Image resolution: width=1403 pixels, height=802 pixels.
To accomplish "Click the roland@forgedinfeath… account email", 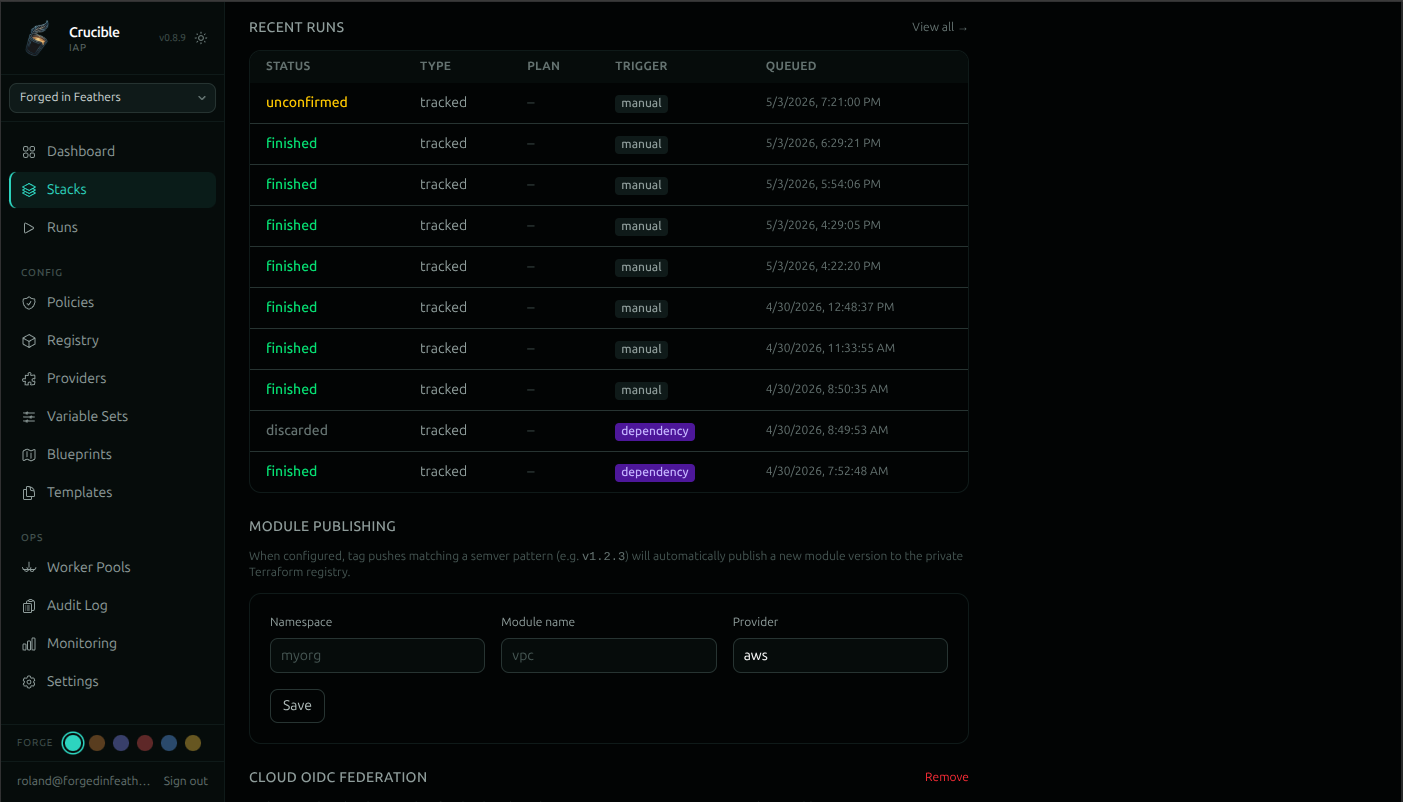I will [84, 781].
